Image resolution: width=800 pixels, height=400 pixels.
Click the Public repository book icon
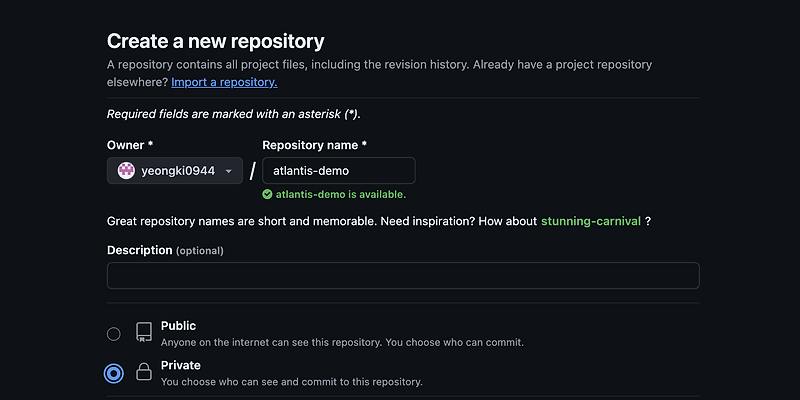(144, 333)
